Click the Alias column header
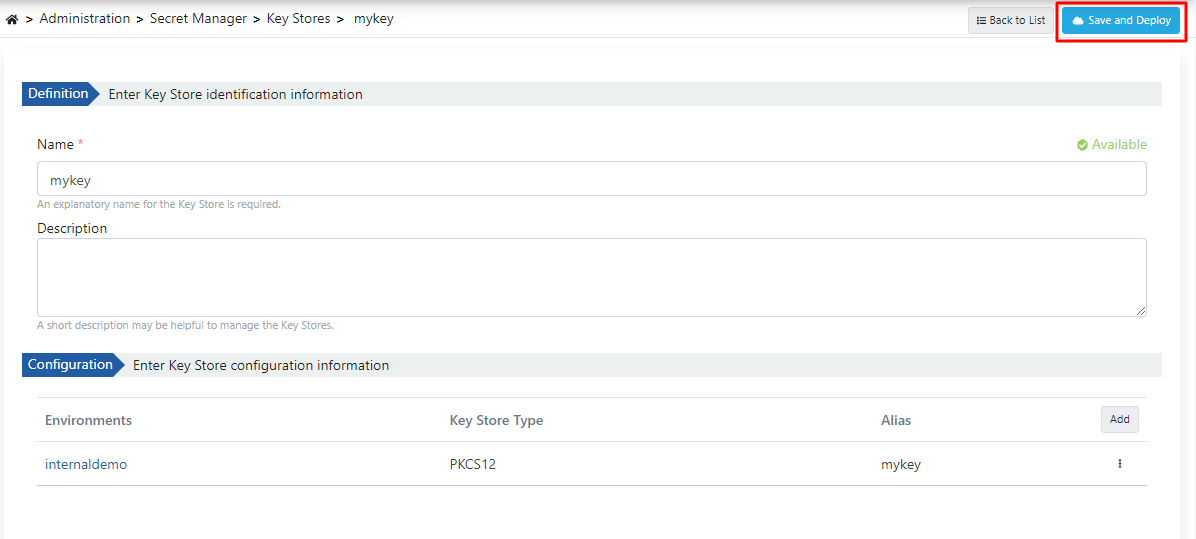 (x=896, y=420)
